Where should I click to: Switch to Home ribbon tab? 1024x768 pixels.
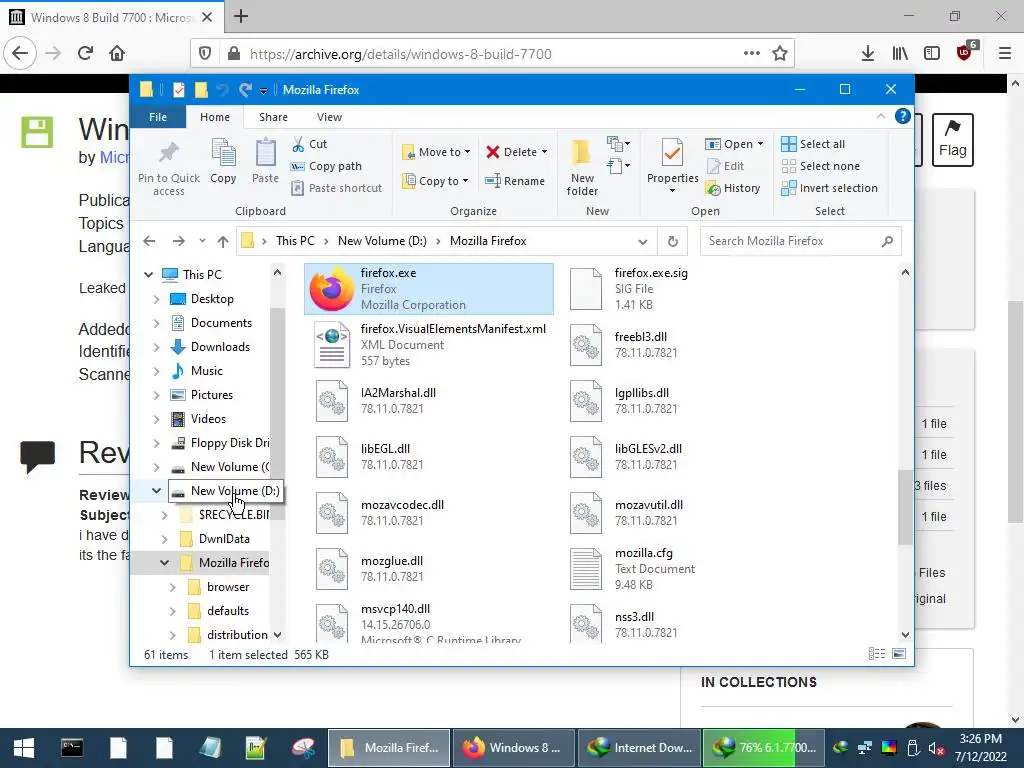coord(215,117)
